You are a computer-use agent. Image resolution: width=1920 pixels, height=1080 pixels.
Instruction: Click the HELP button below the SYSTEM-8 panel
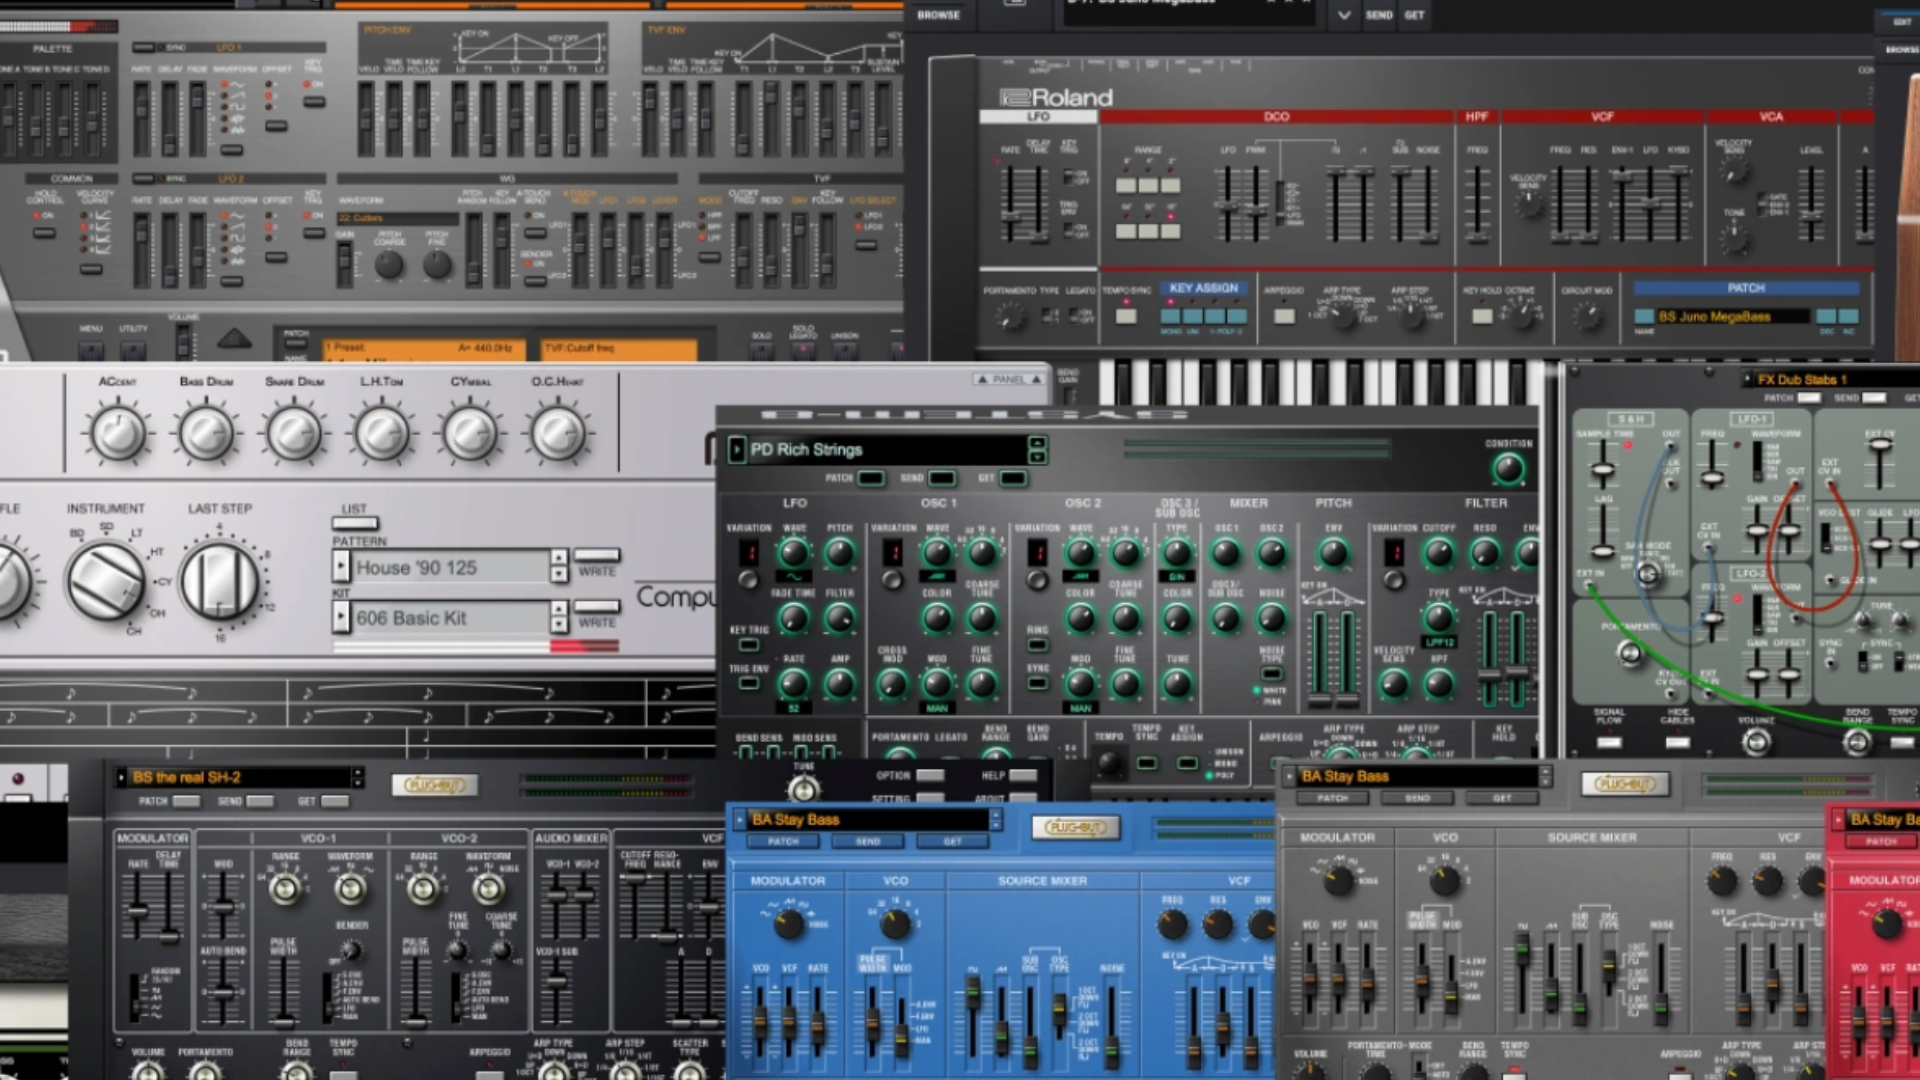tap(1023, 775)
